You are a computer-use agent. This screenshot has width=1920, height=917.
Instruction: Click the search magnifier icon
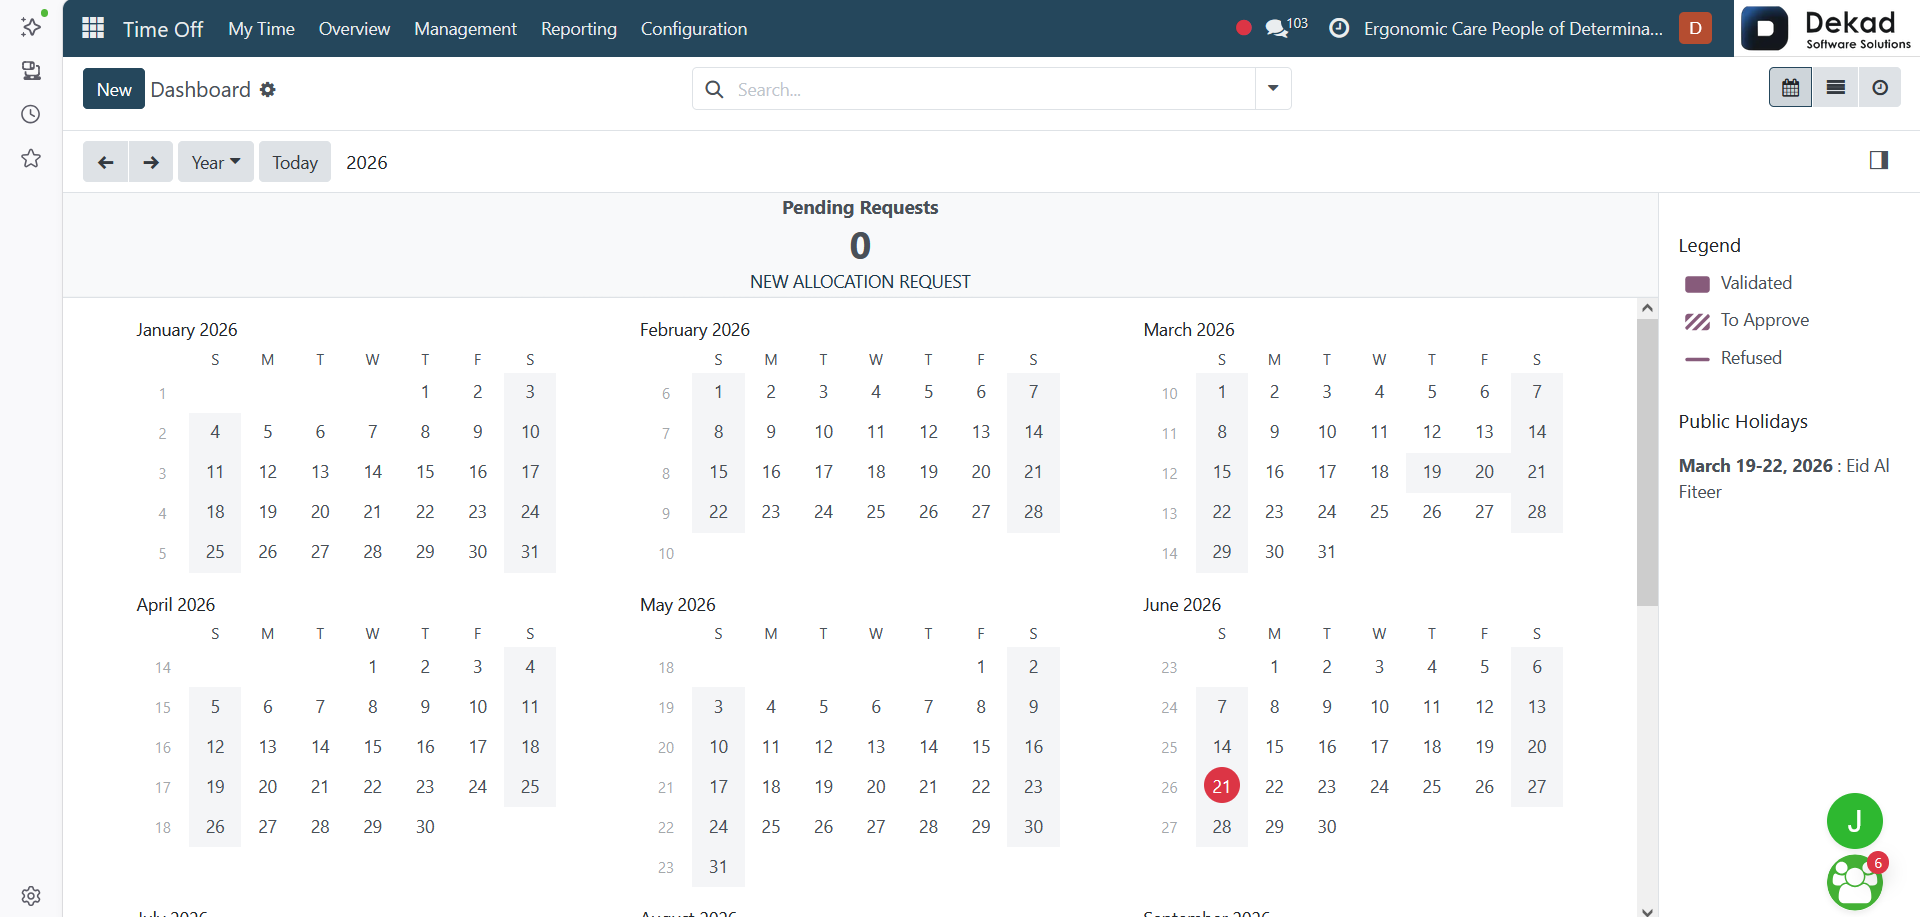tap(714, 89)
